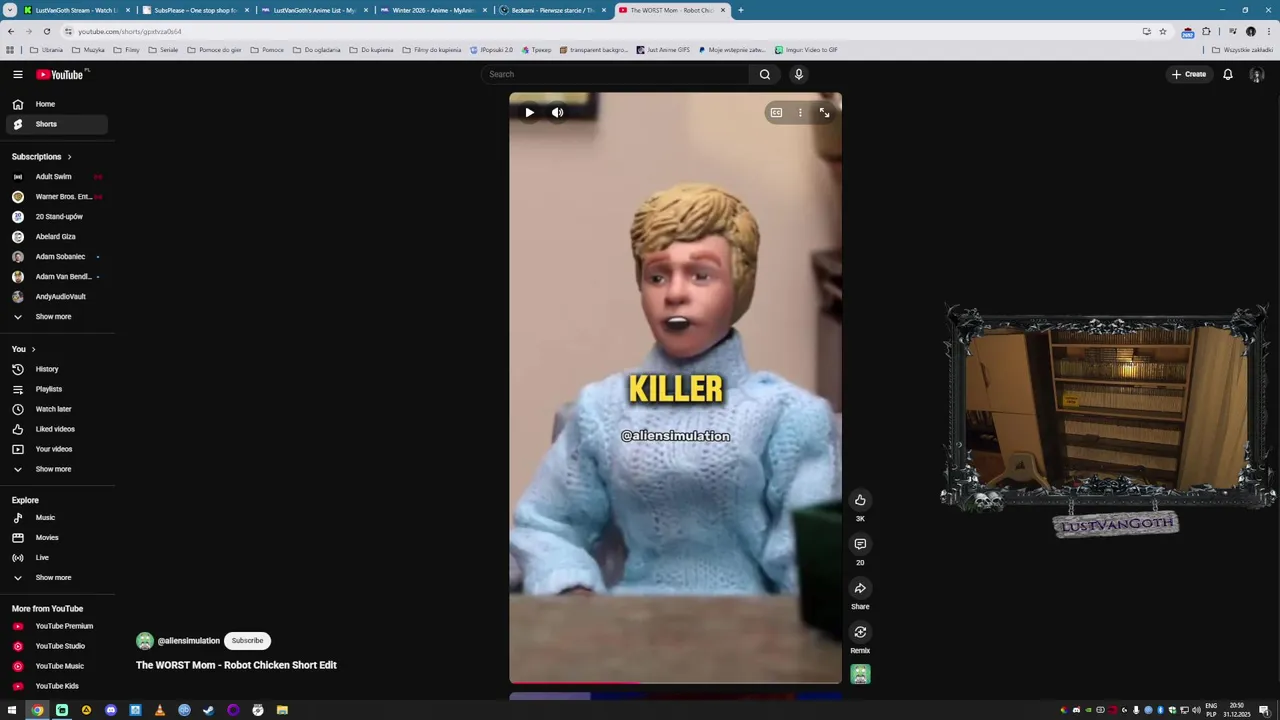The image size is (1280, 720).
Task: Subscribe to @aliensimulation
Action: (x=247, y=641)
